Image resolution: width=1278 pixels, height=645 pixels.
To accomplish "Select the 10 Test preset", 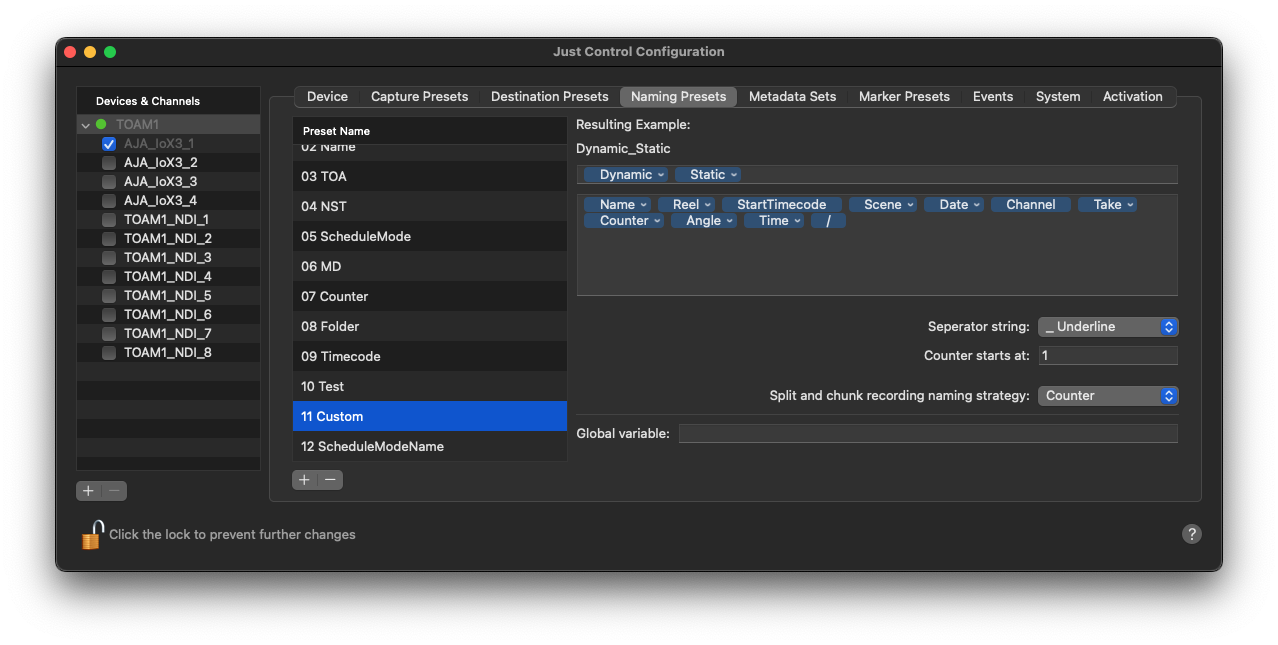I will tap(430, 386).
